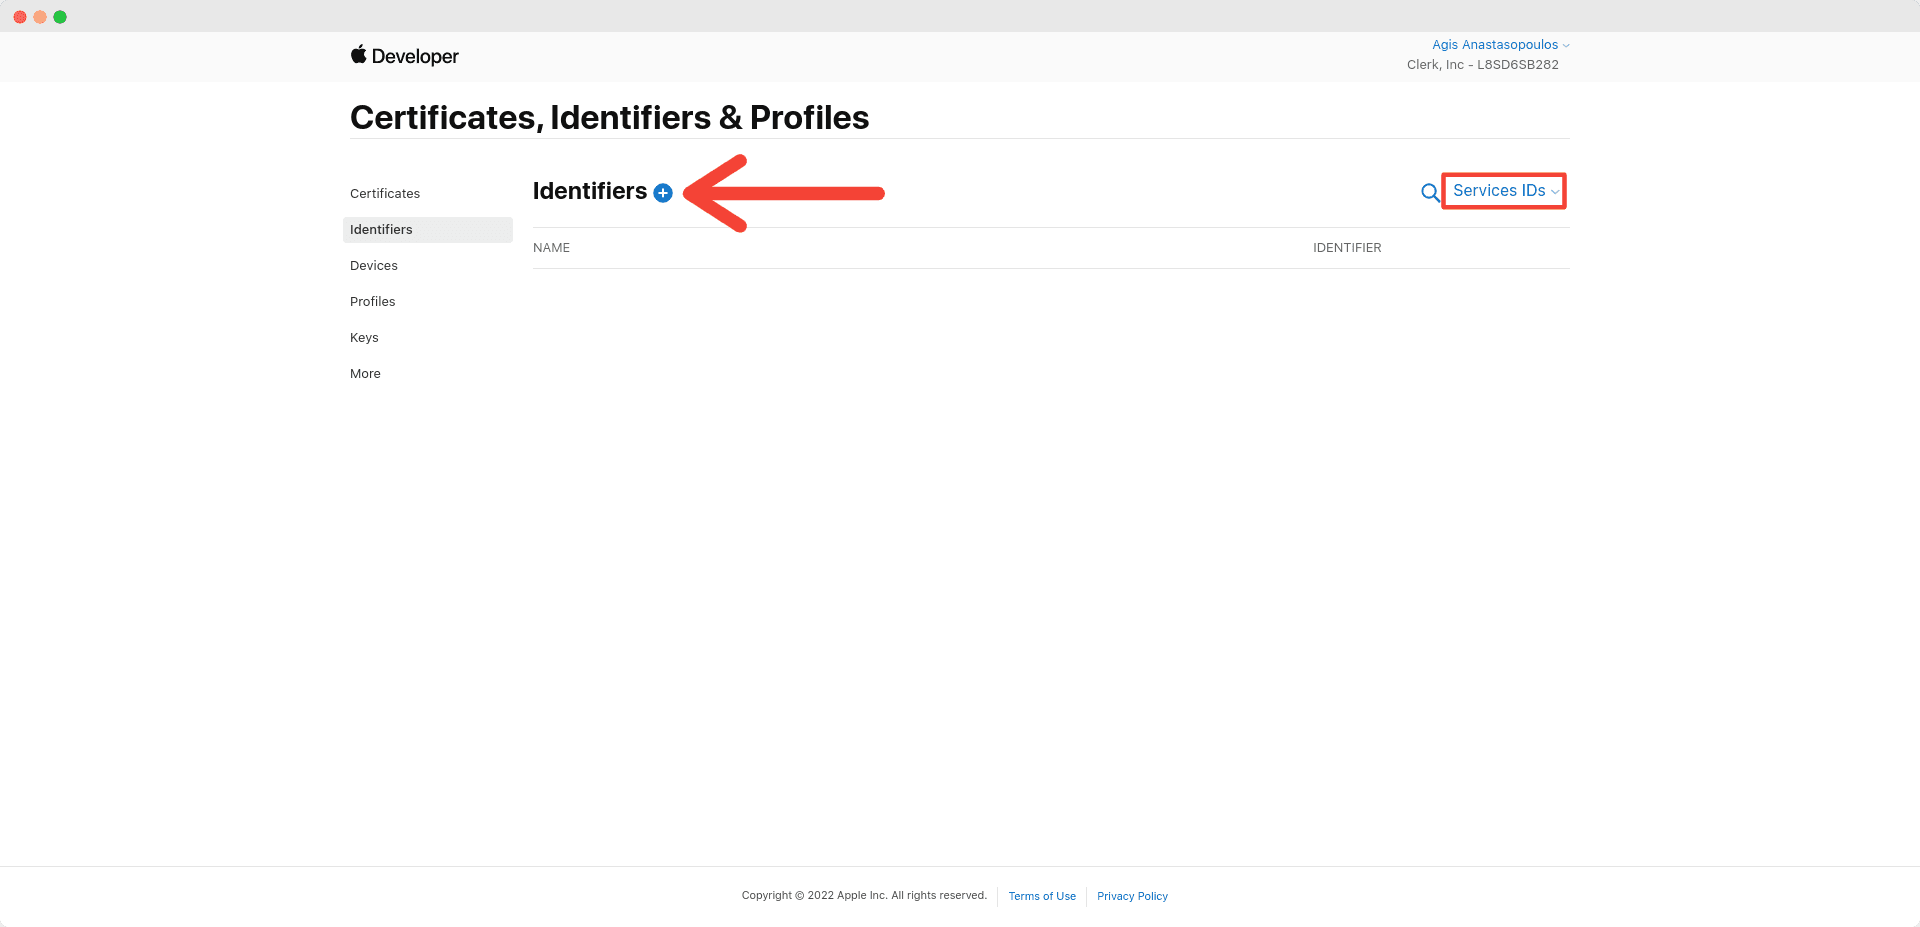Click the Apple Developer logo
This screenshot has width=1920, height=927.
[x=404, y=56]
